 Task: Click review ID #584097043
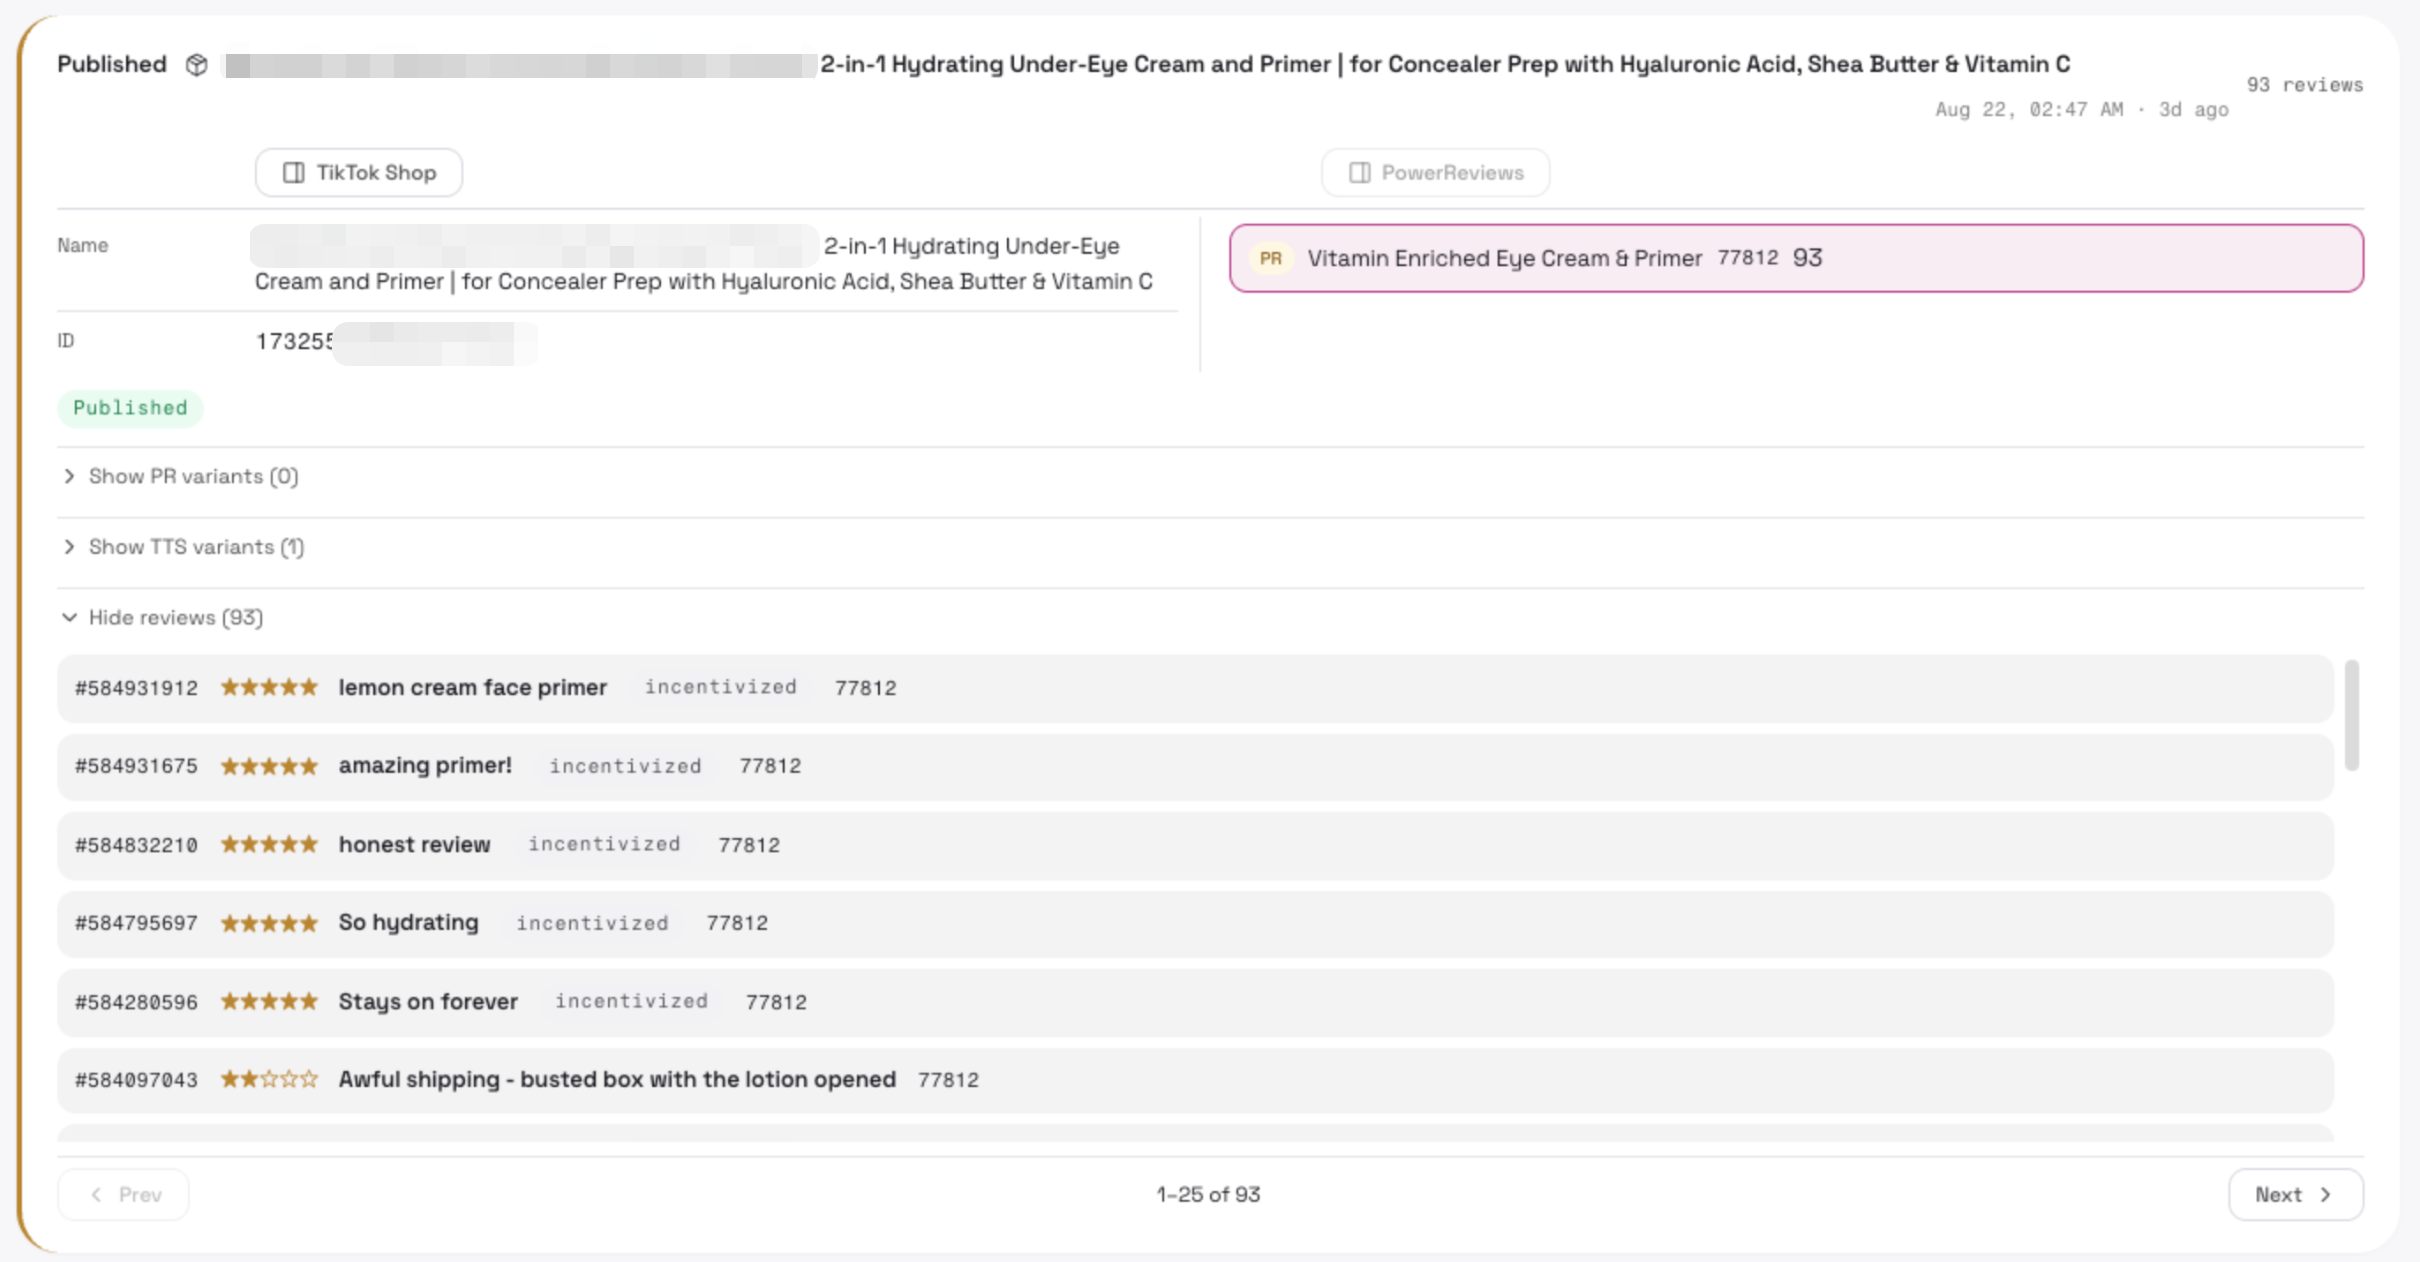pos(137,1081)
